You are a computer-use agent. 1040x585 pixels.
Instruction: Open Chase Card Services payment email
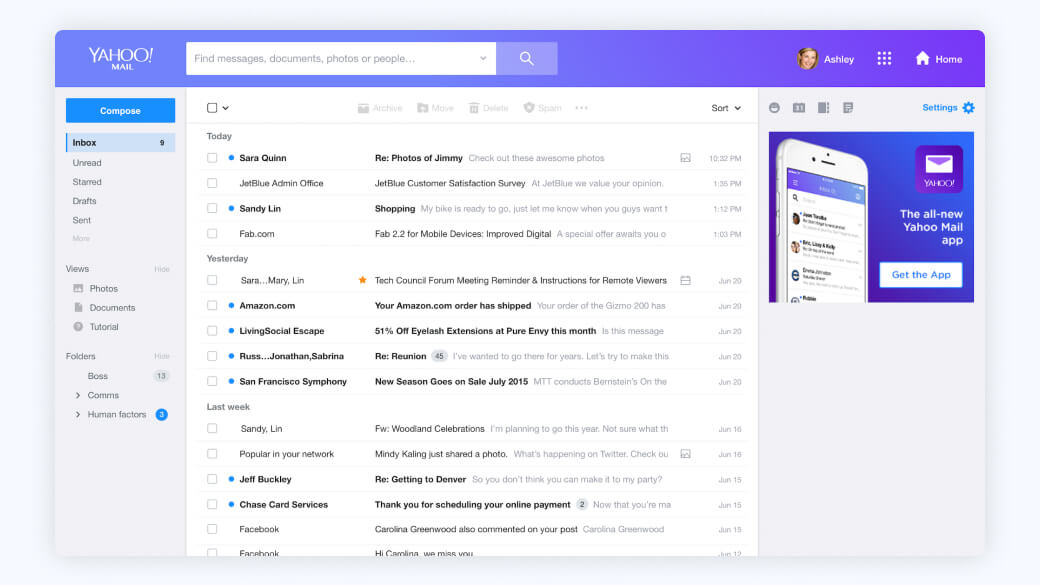pyautogui.click(x=472, y=505)
